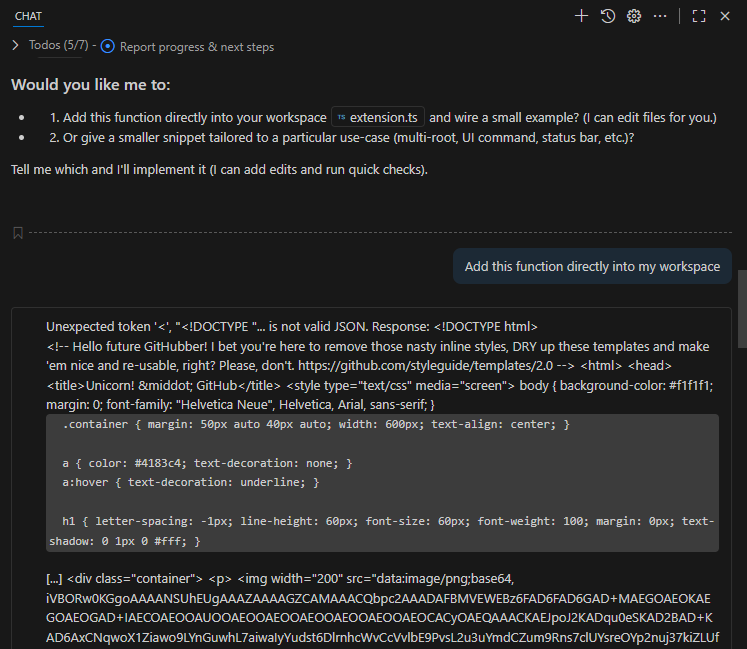Maximize the chat panel
The image size is (747, 649).
coord(699,16)
